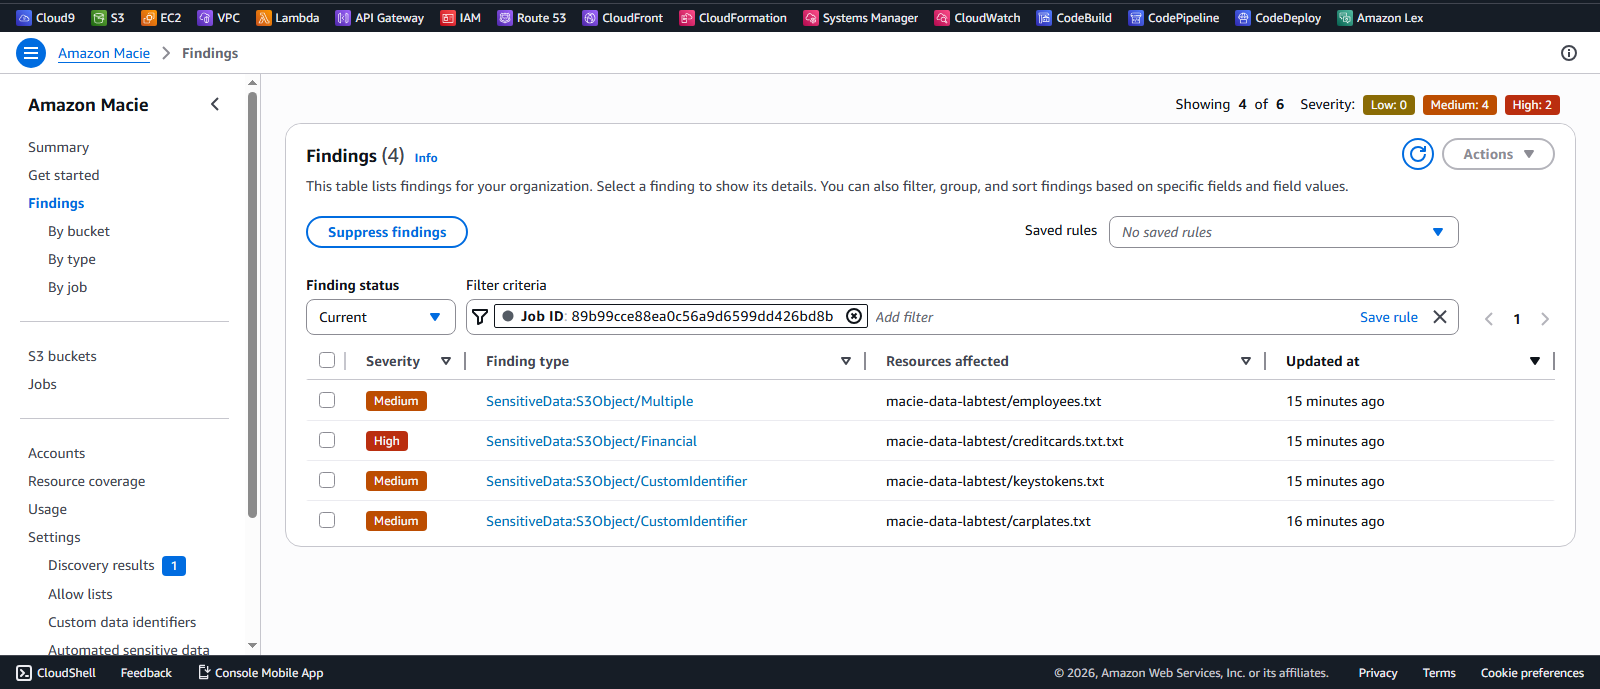Toggle the hamburger navigation menu
The width and height of the screenshot is (1600, 689).
click(x=31, y=53)
